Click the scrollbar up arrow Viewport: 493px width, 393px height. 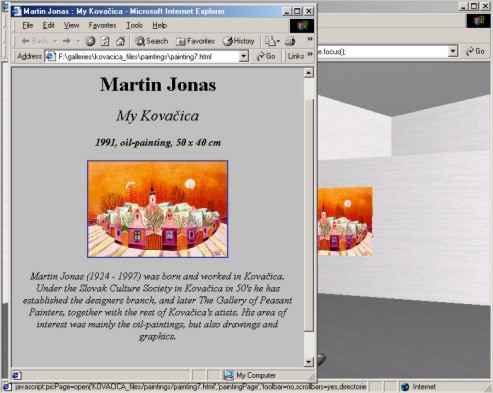309,73
